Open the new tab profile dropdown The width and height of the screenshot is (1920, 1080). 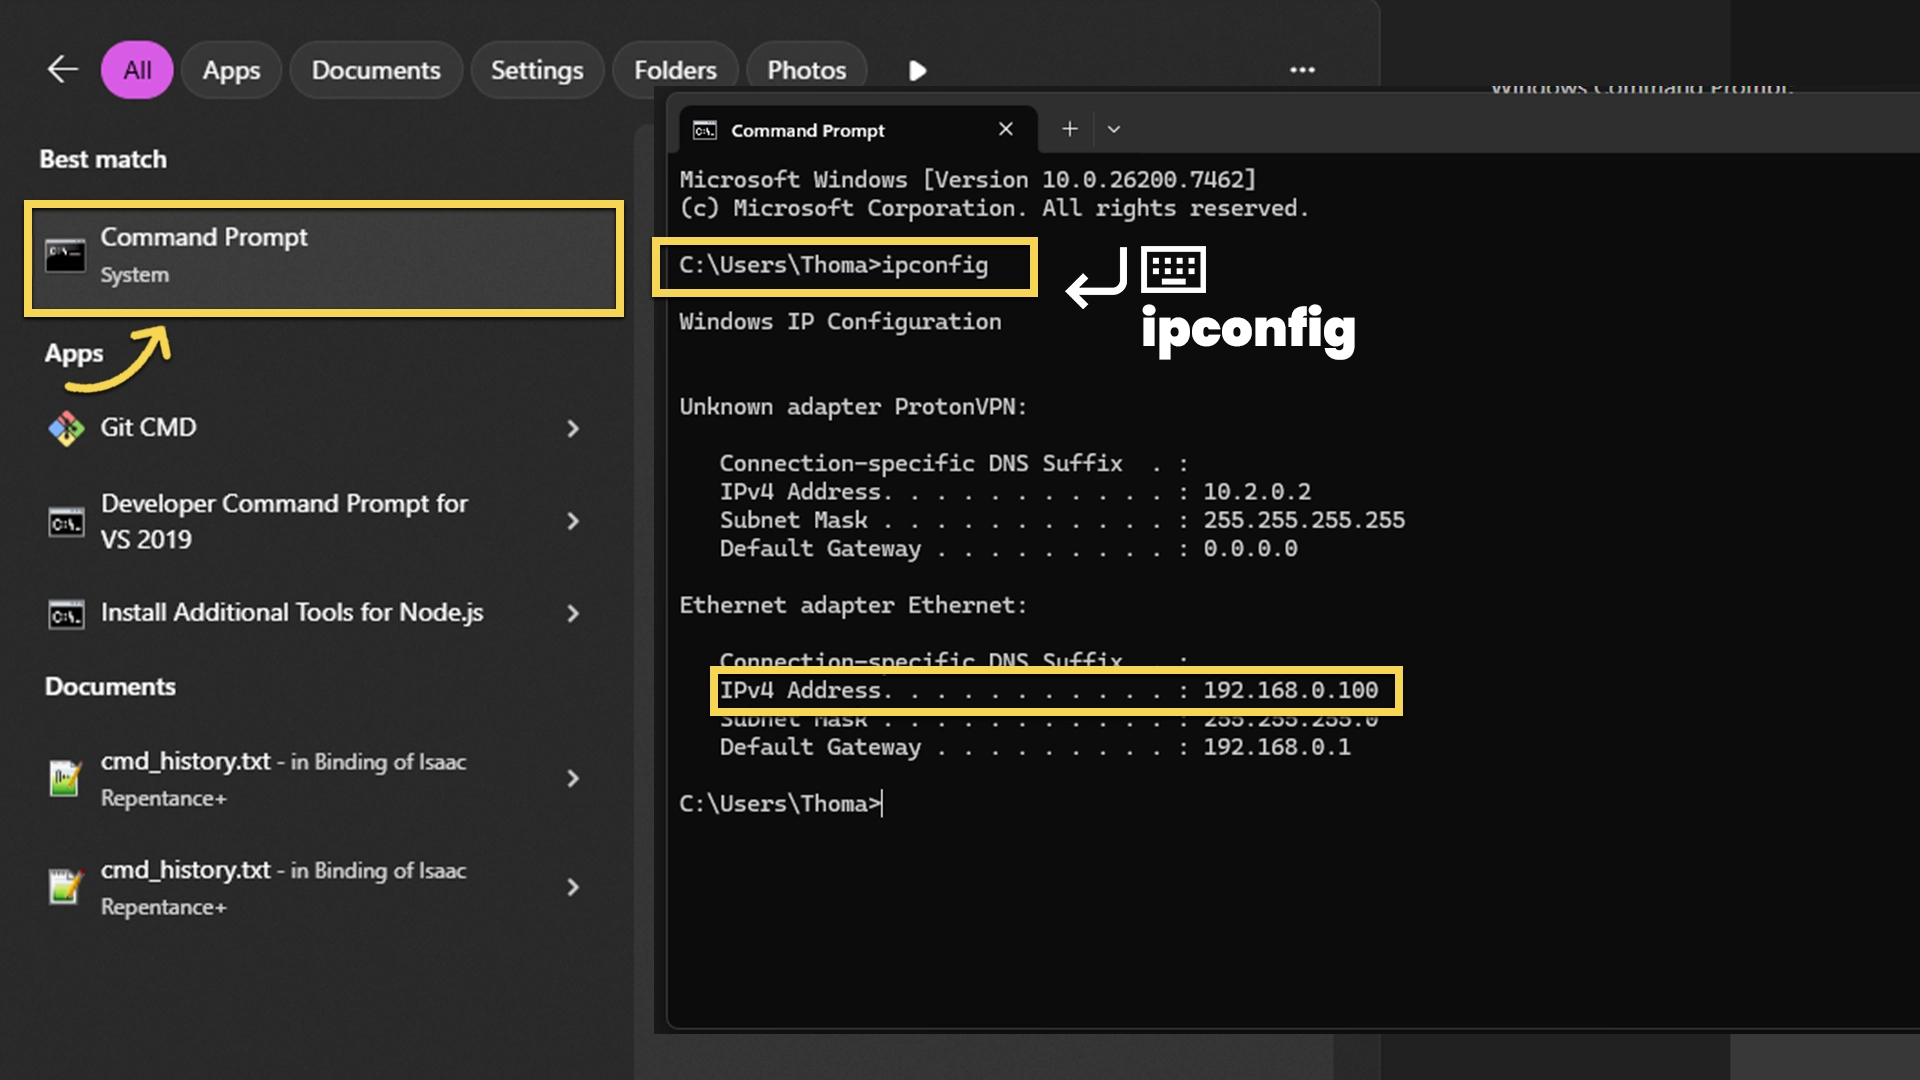[1114, 129]
